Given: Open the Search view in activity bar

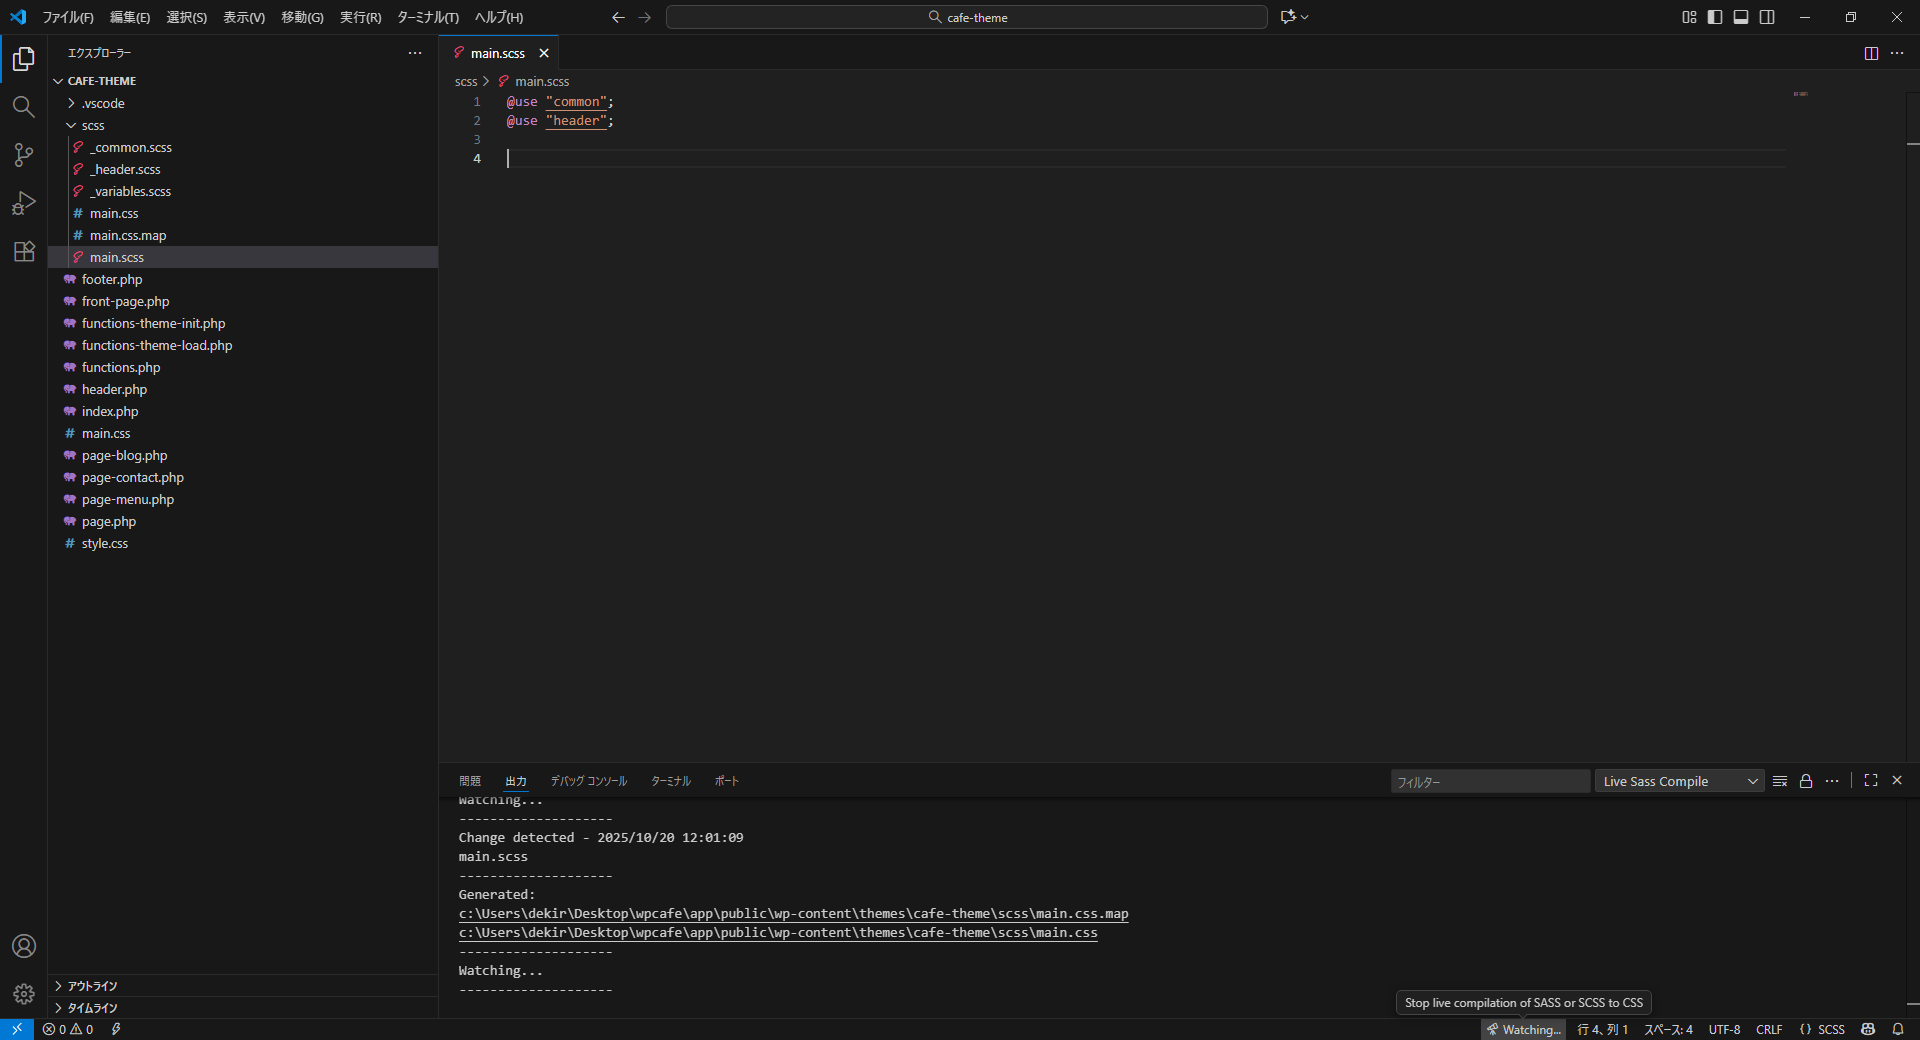Looking at the screenshot, I should [x=24, y=107].
